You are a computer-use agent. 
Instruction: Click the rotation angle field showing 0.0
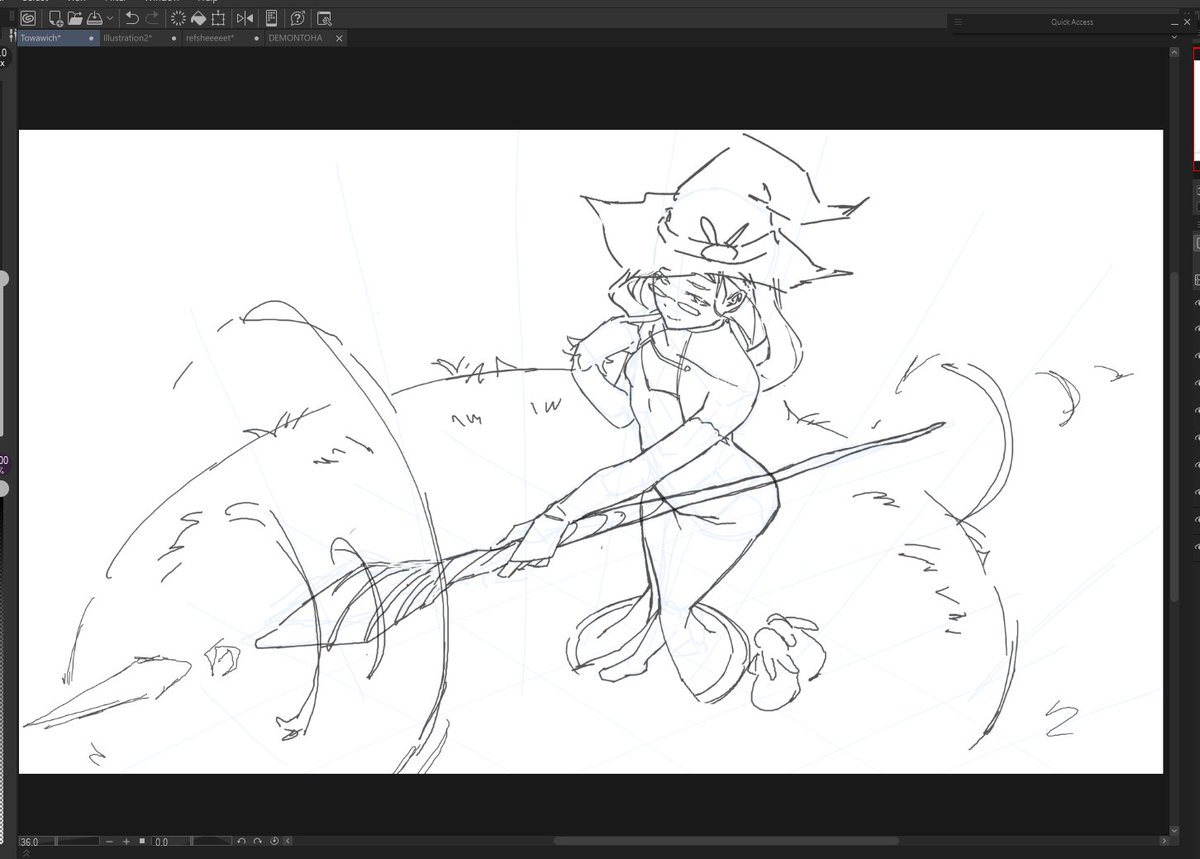tap(171, 842)
